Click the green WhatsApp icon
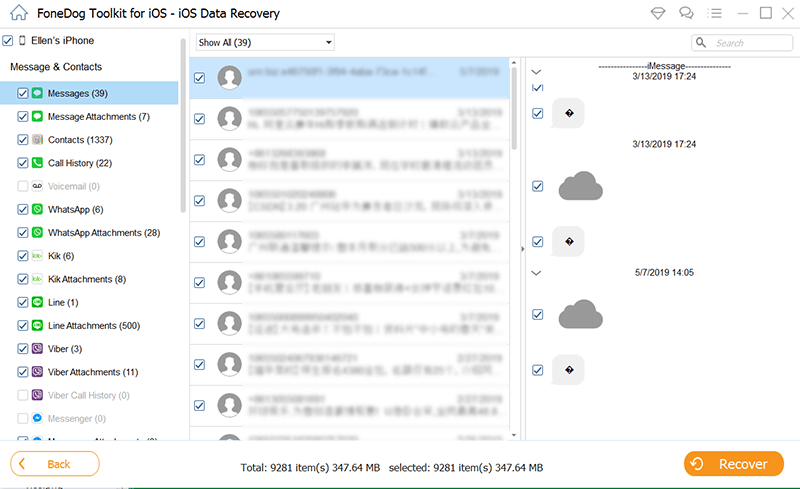This screenshot has height=489, width=800. click(x=37, y=209)
